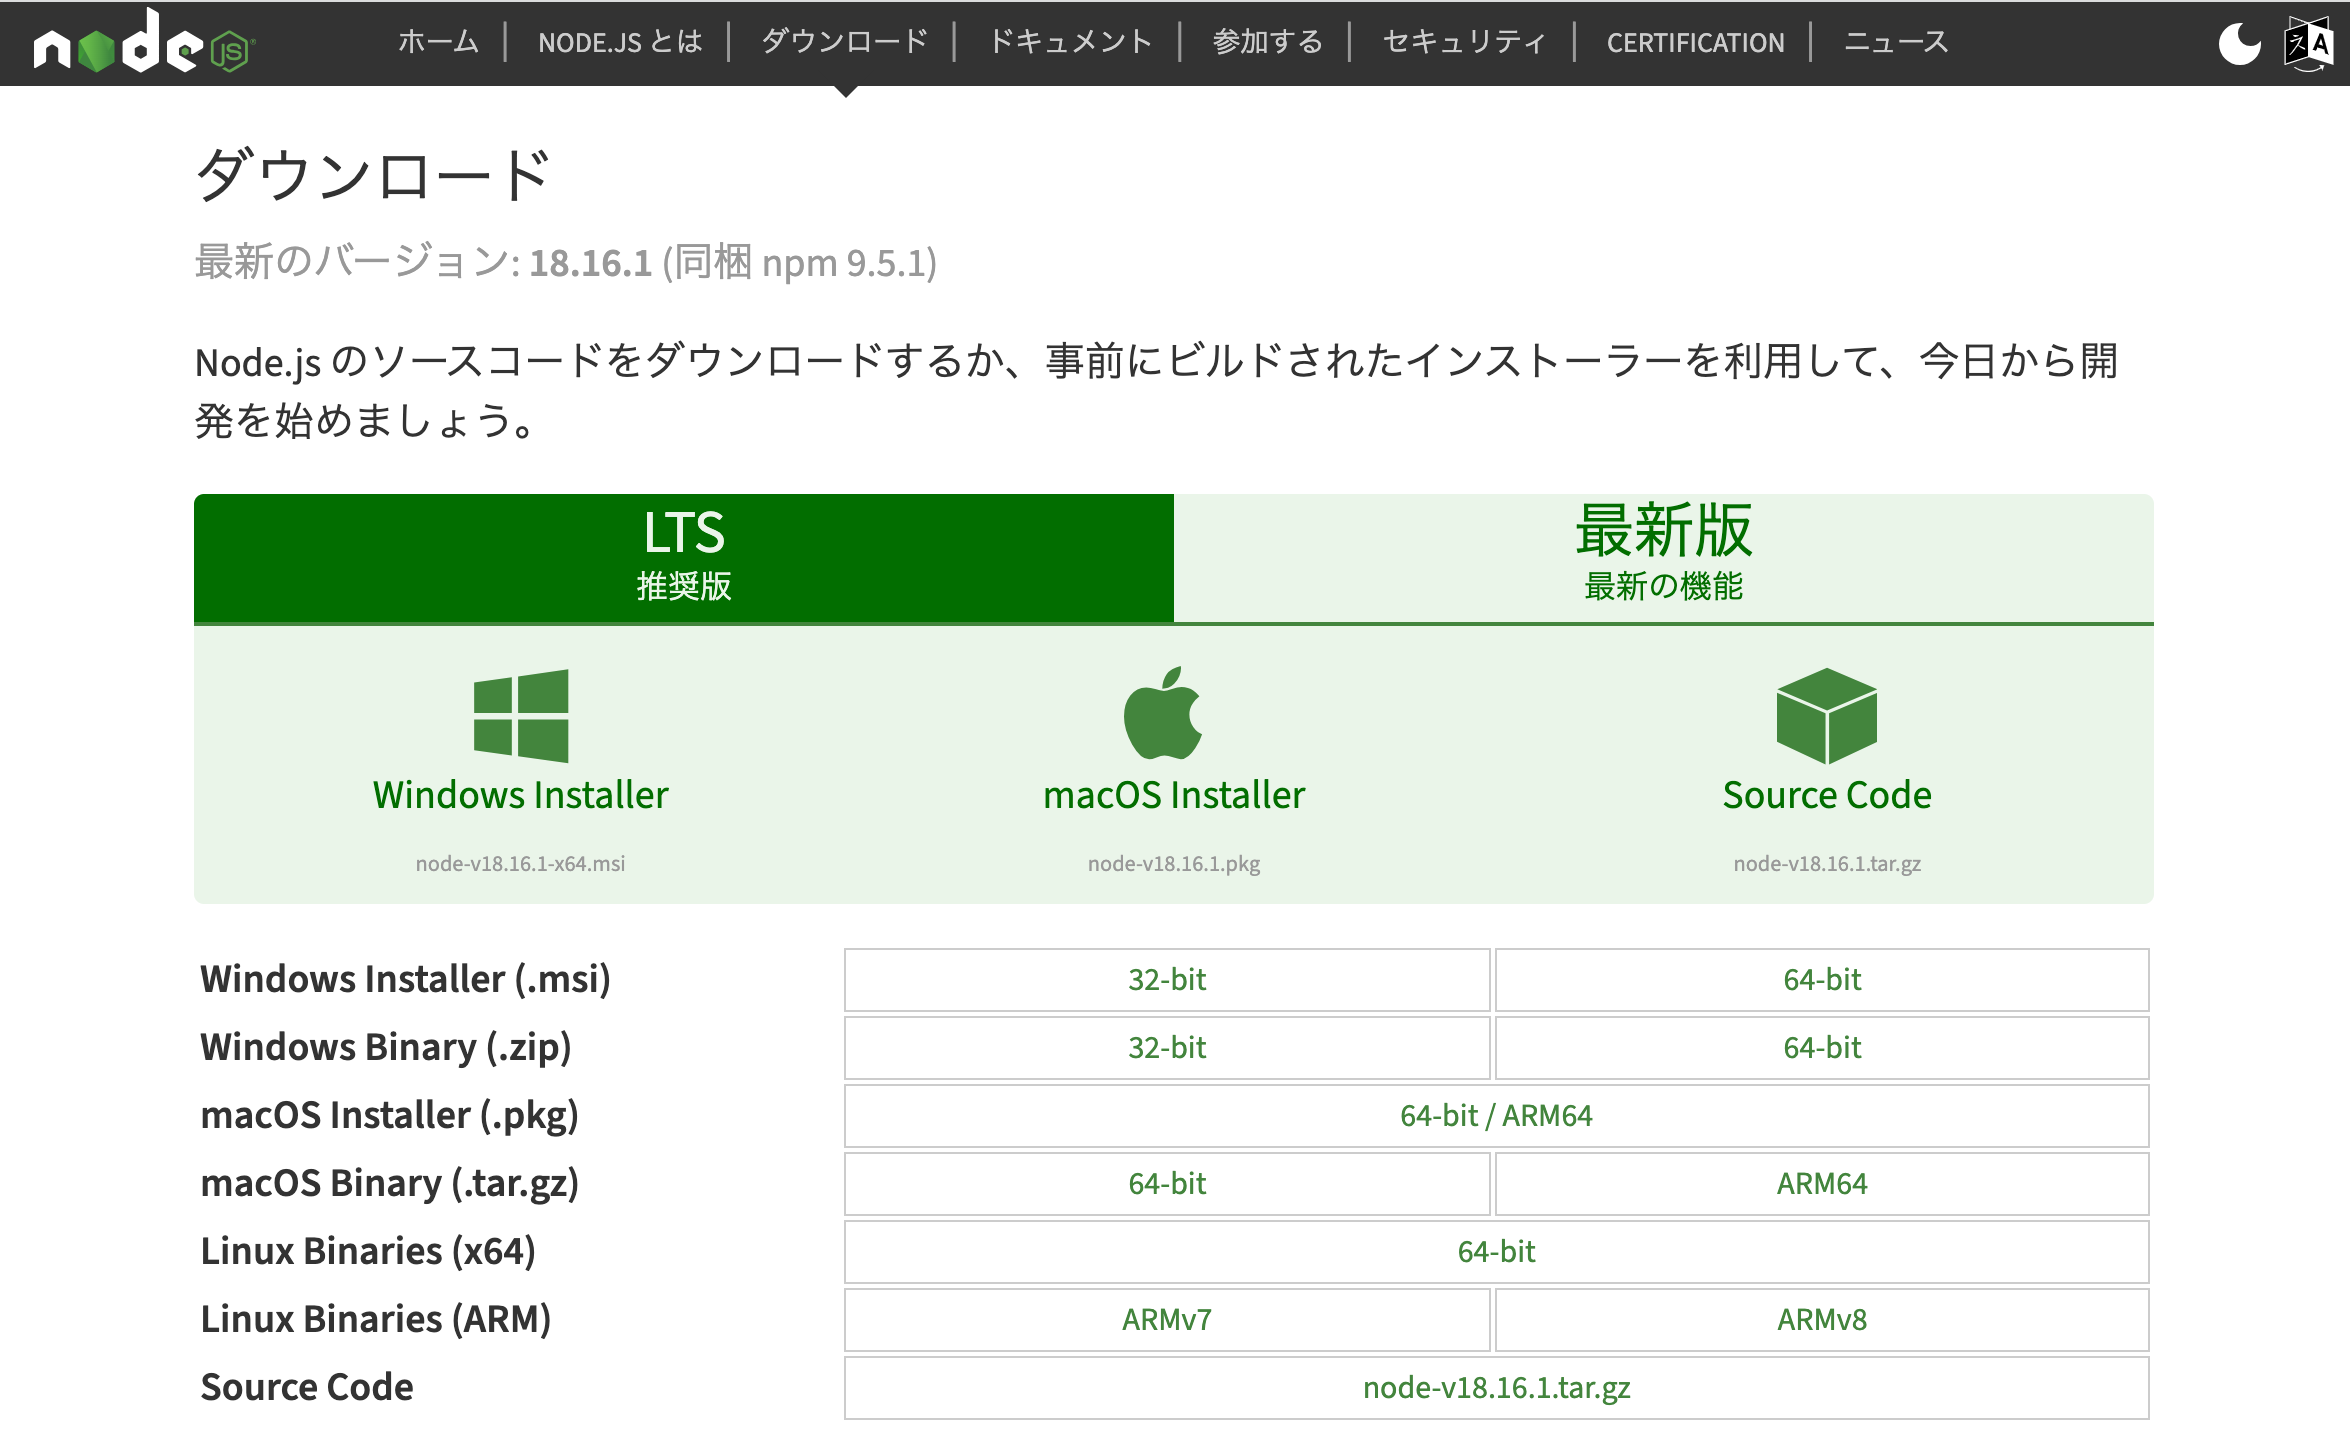Open the ニュース menu item
The height and width of the screenshot is (1448, 2350).
click(1896, 42)
